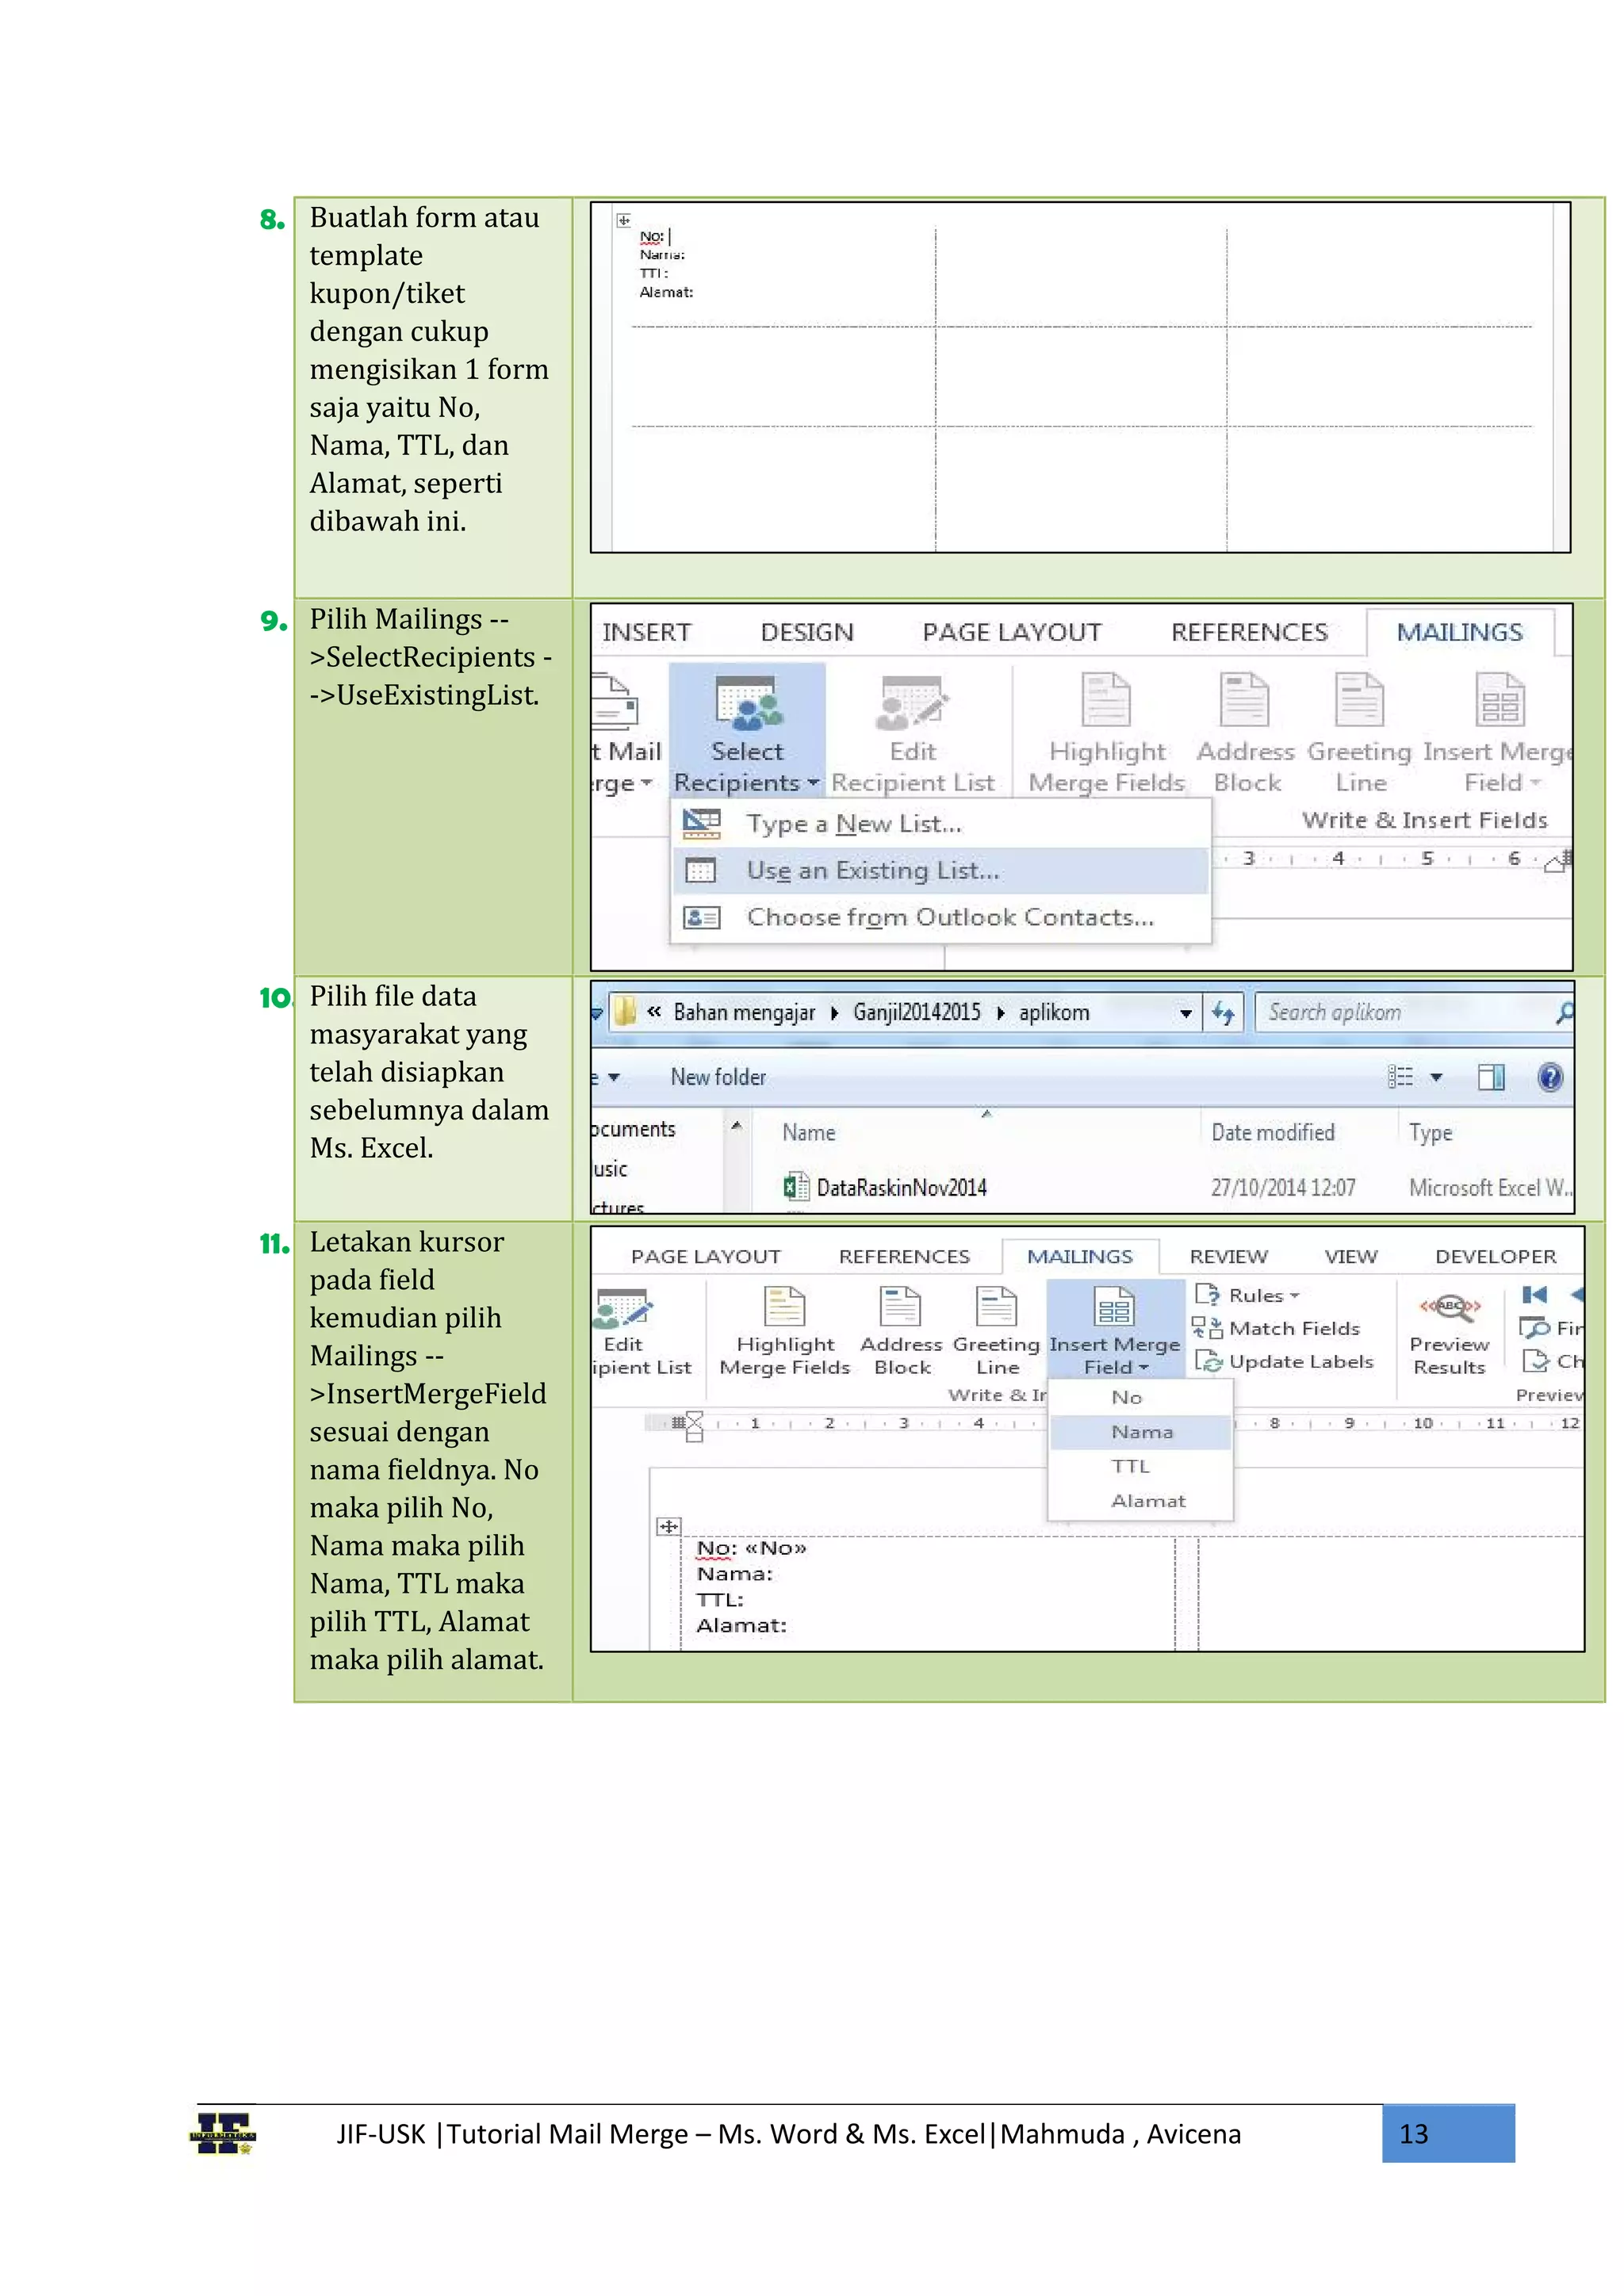Click the search magnifier icon in file dialog

coord(1564,1013)
